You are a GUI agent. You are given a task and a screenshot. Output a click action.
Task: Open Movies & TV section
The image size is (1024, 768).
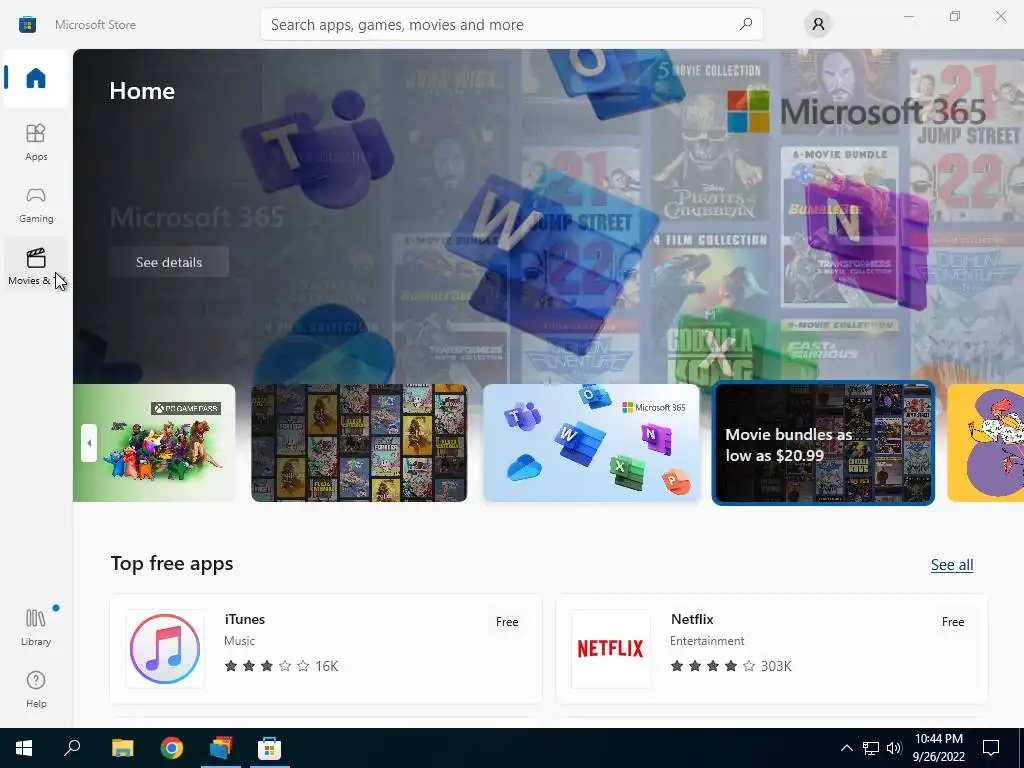pos(36,266)
